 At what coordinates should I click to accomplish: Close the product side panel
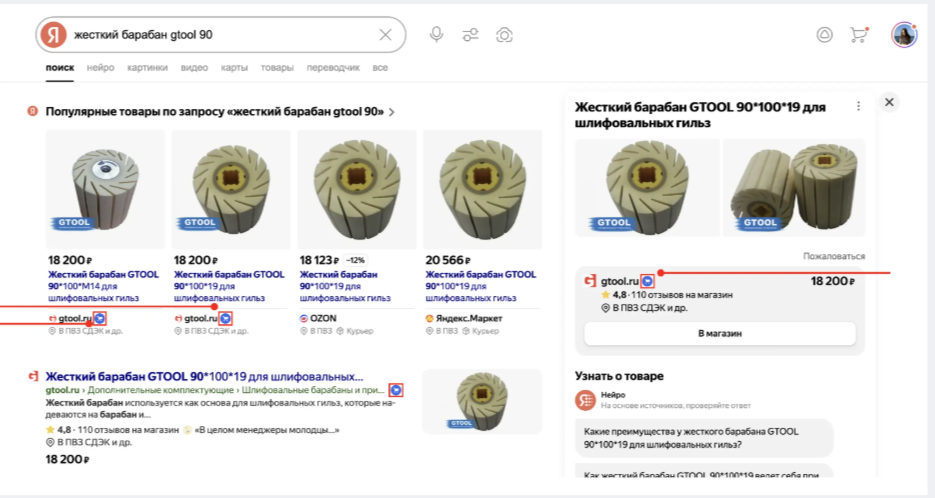(889, 102)
